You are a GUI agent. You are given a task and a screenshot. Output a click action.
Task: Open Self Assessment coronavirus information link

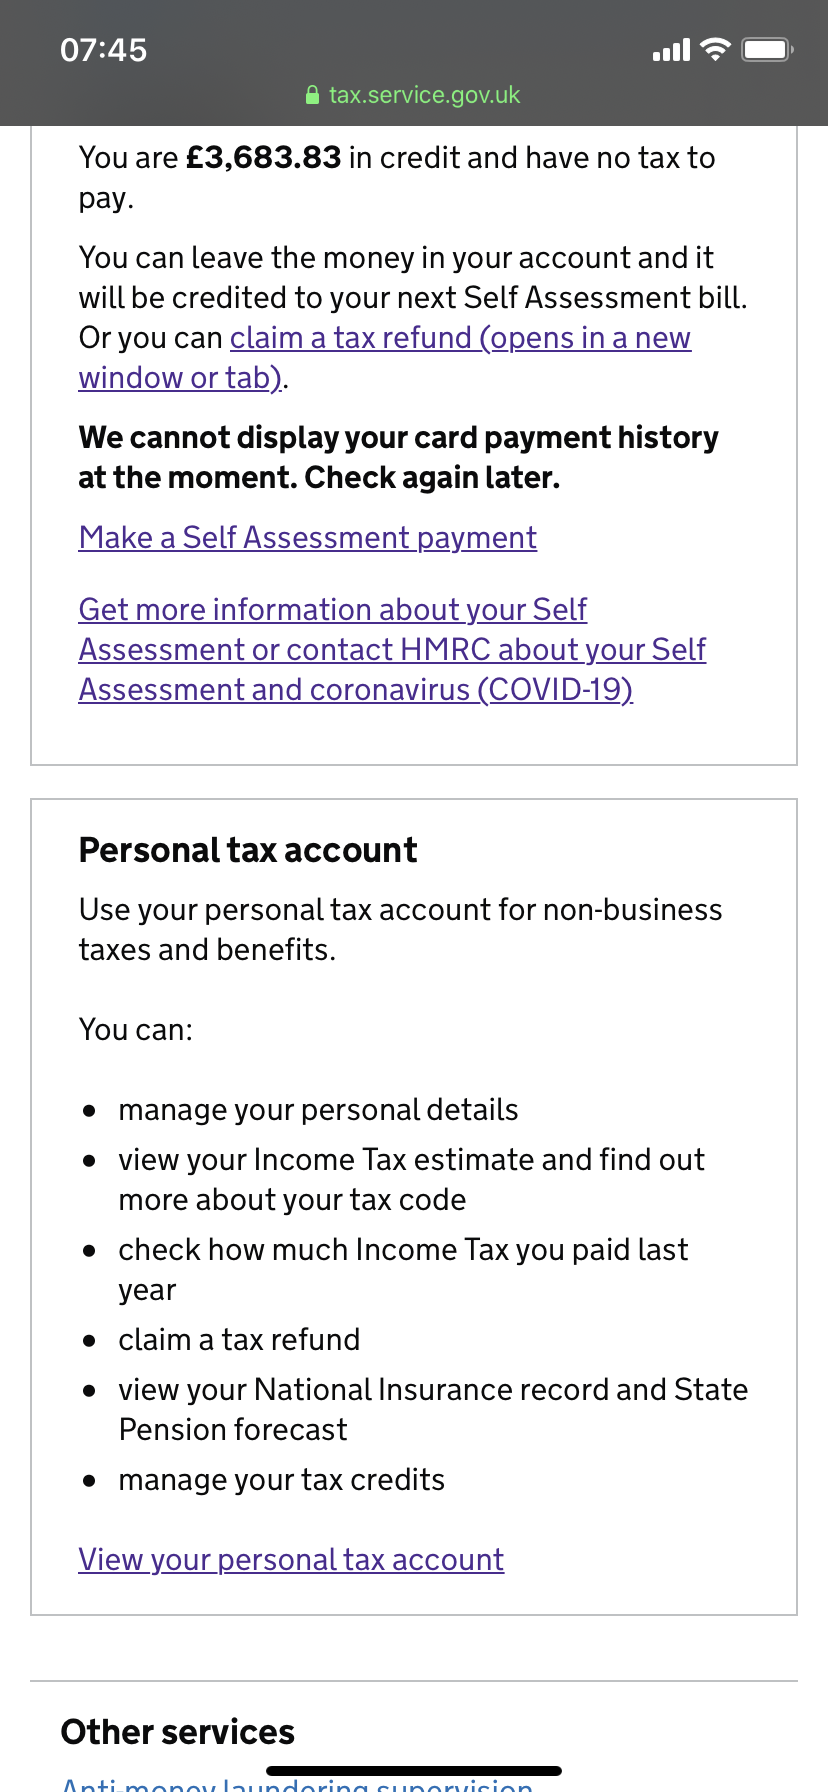[x=392, y=650]
